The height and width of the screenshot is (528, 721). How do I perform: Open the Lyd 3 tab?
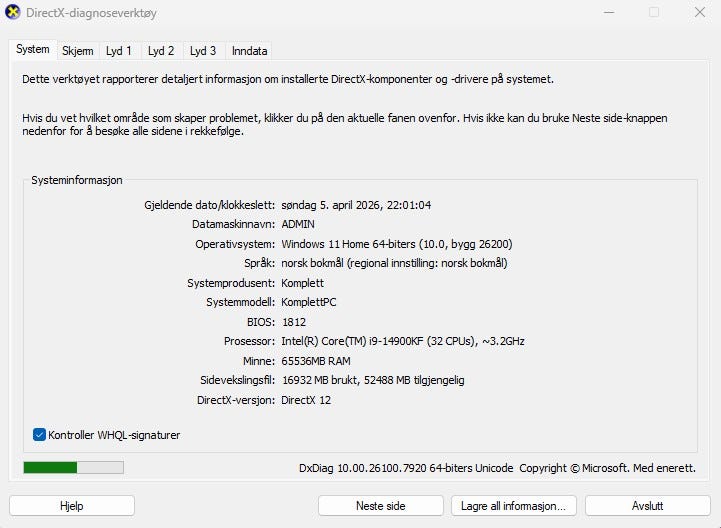(x=203, y=51)
